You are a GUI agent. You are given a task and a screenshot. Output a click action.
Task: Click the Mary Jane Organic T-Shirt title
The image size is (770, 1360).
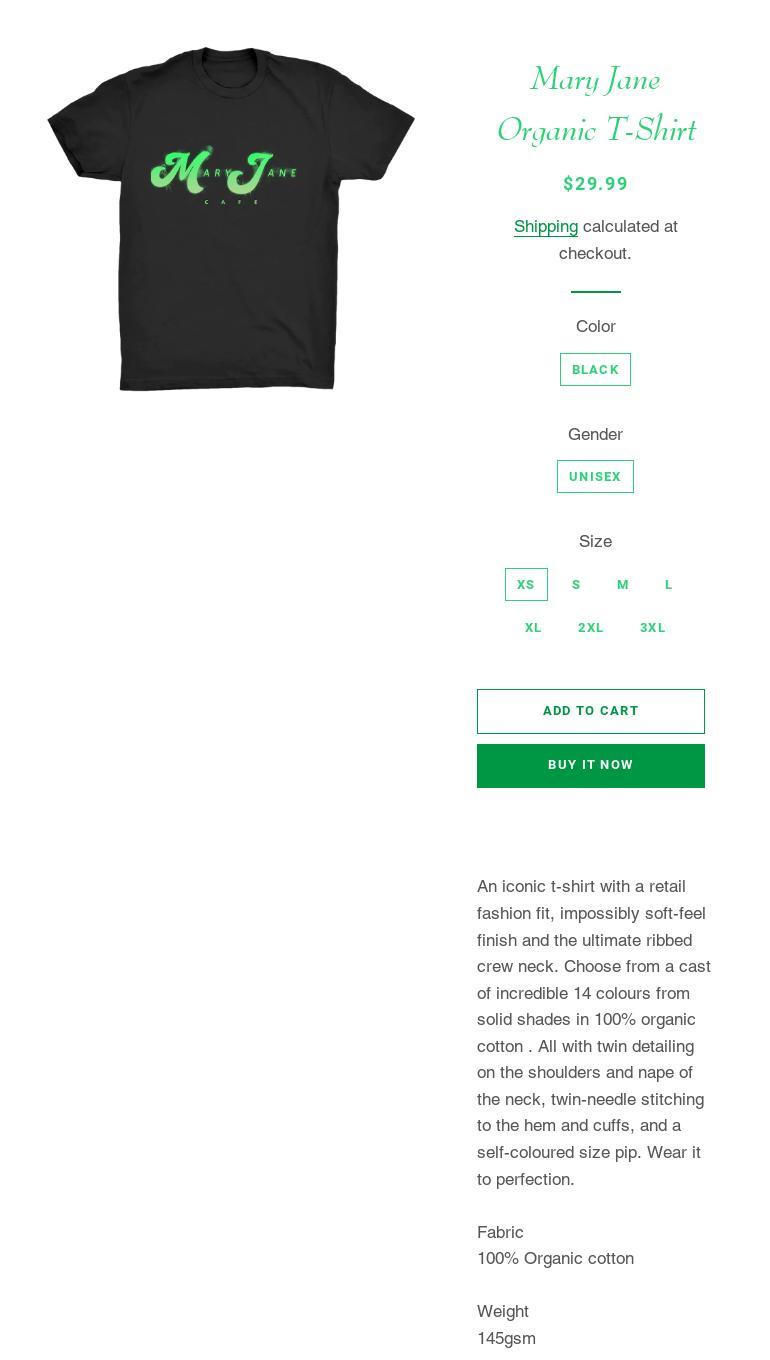pos(596,104)
